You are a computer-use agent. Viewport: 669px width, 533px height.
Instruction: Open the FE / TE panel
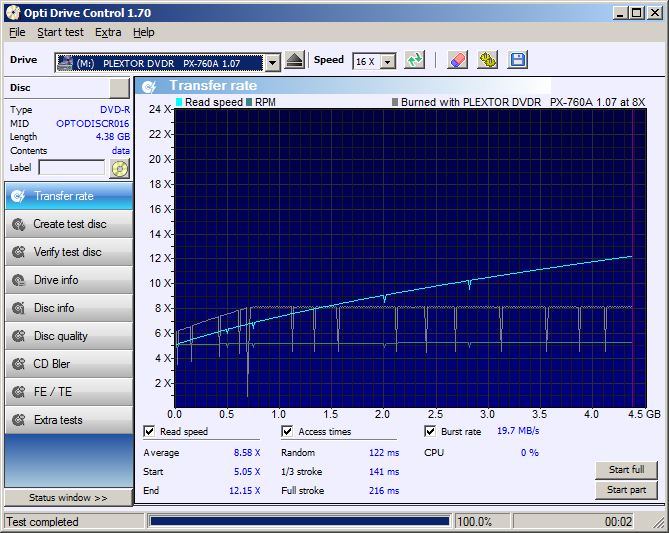69,392
